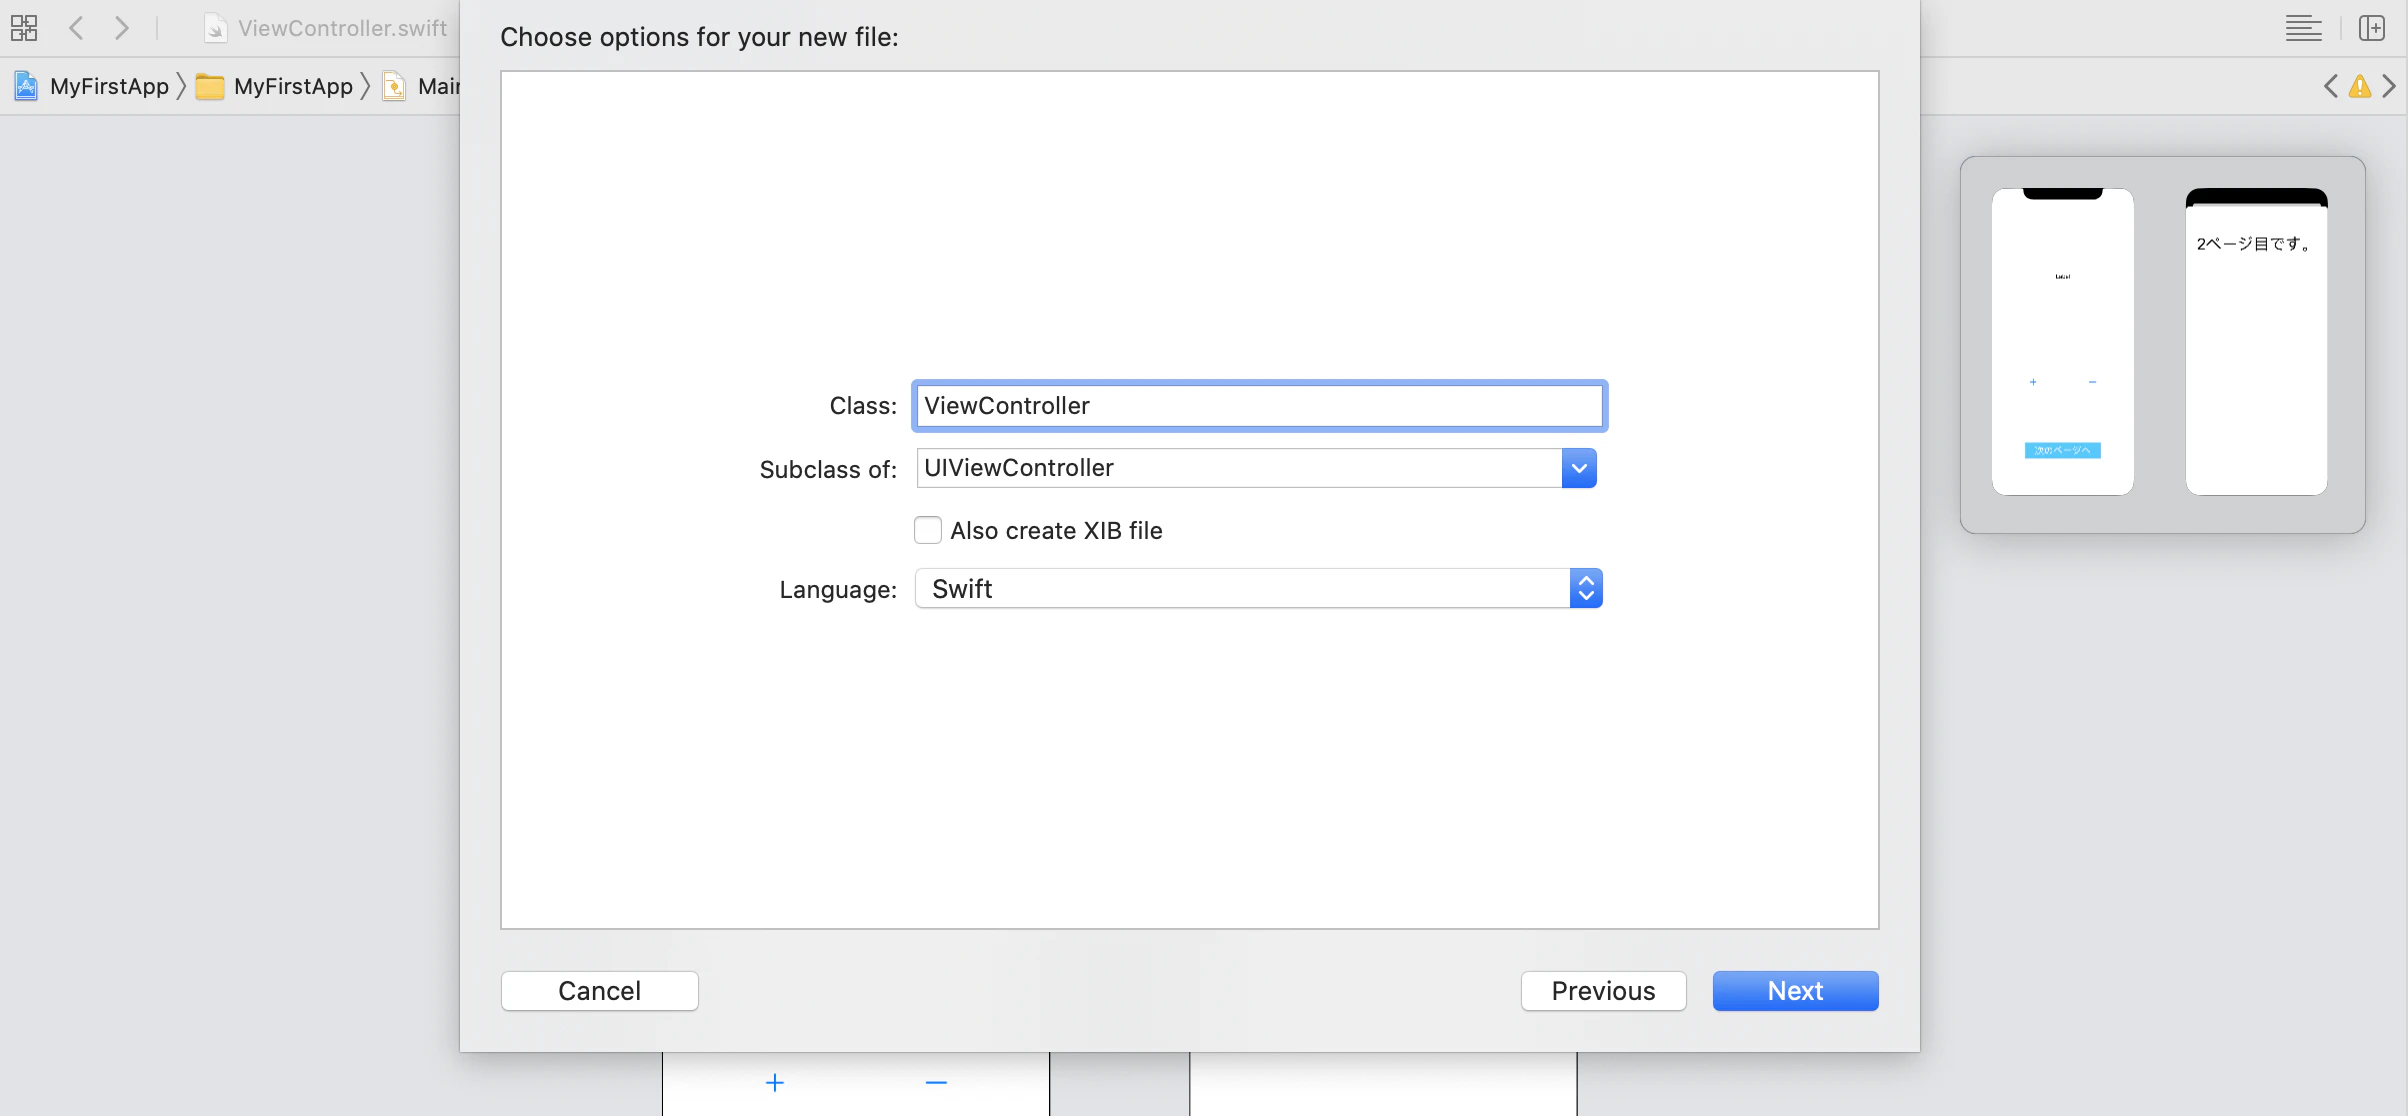Image resolution: width=2408 pixels, height=1116 pixels.
Task: Jump to next issue arrow
Action: point(2389,86)
